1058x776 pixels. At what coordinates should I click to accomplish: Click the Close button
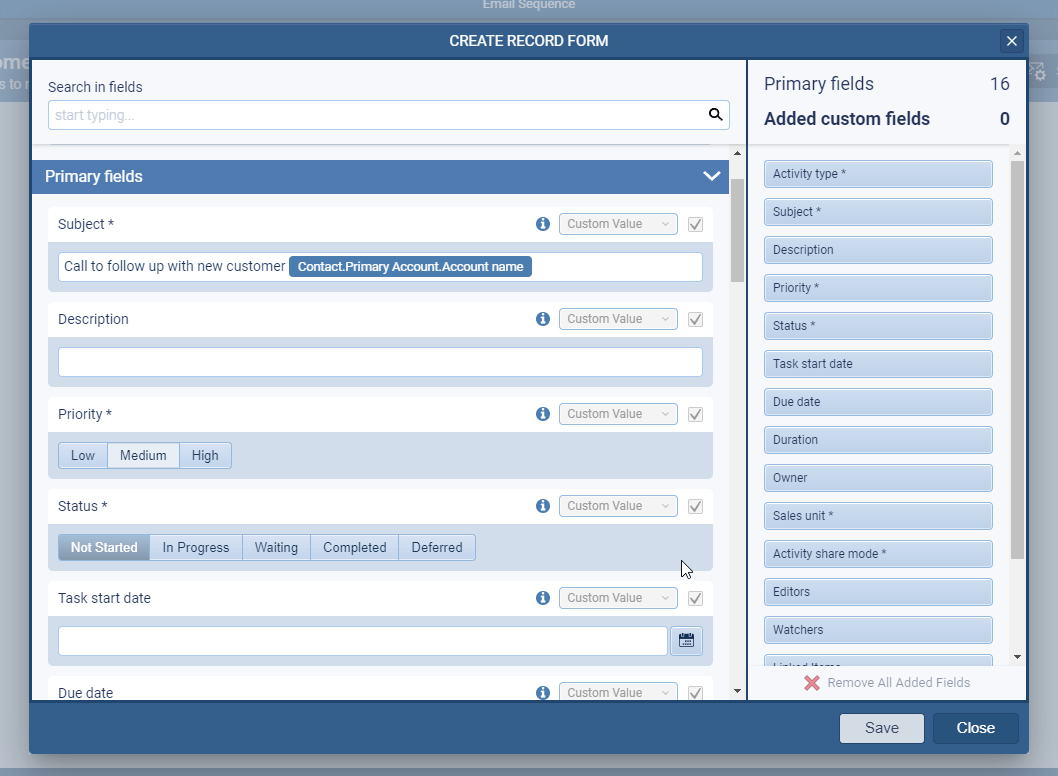click(975, 728)
